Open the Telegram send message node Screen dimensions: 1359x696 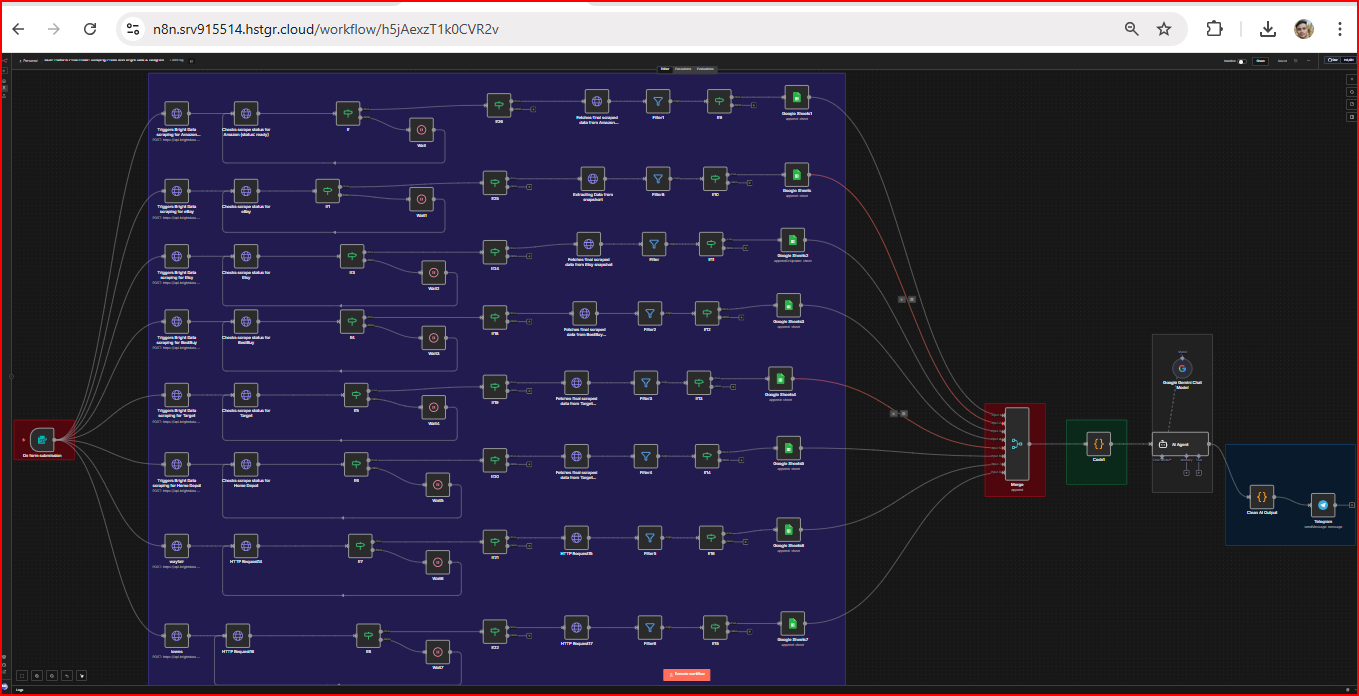coord(1323,506)
